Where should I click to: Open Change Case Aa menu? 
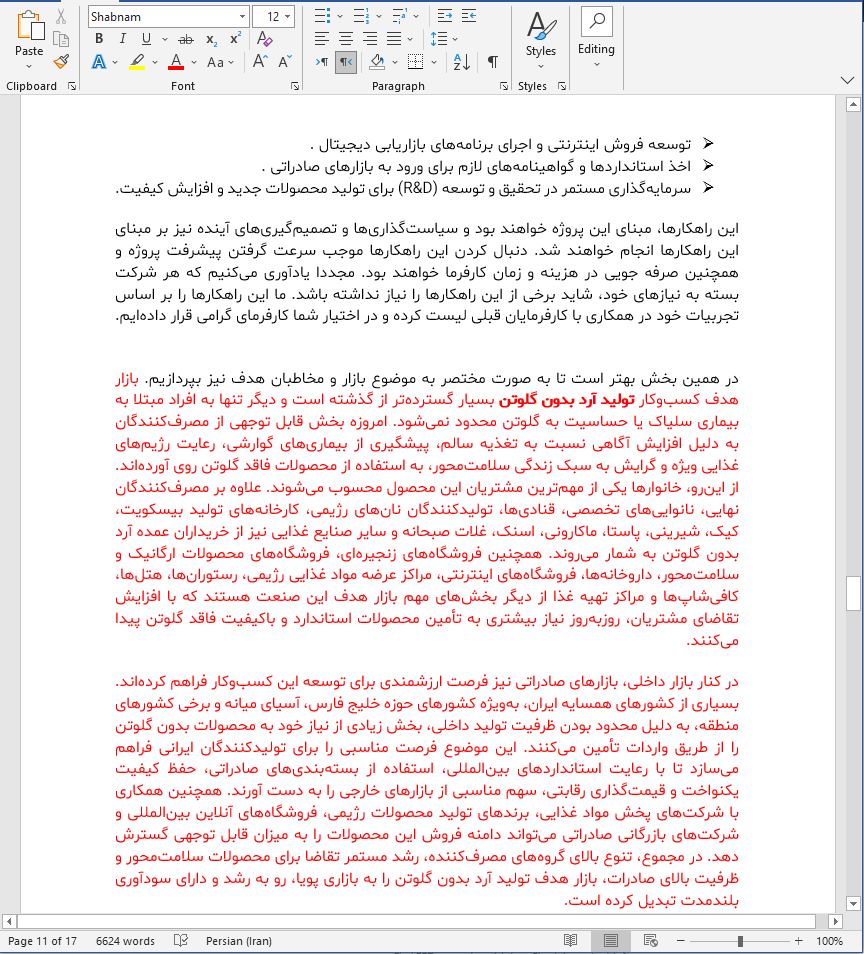(x=220, y=62)
